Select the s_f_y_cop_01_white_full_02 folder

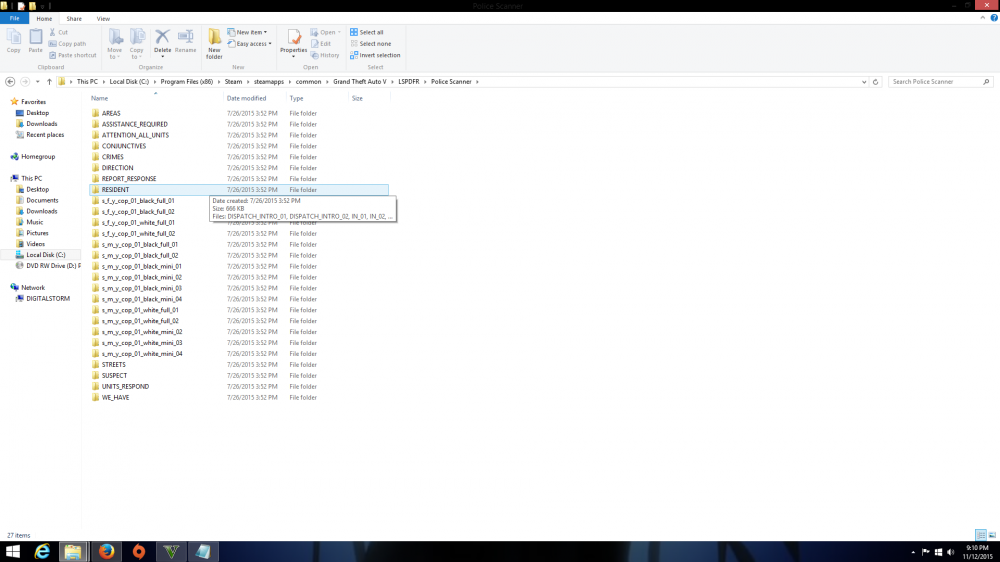138,233
